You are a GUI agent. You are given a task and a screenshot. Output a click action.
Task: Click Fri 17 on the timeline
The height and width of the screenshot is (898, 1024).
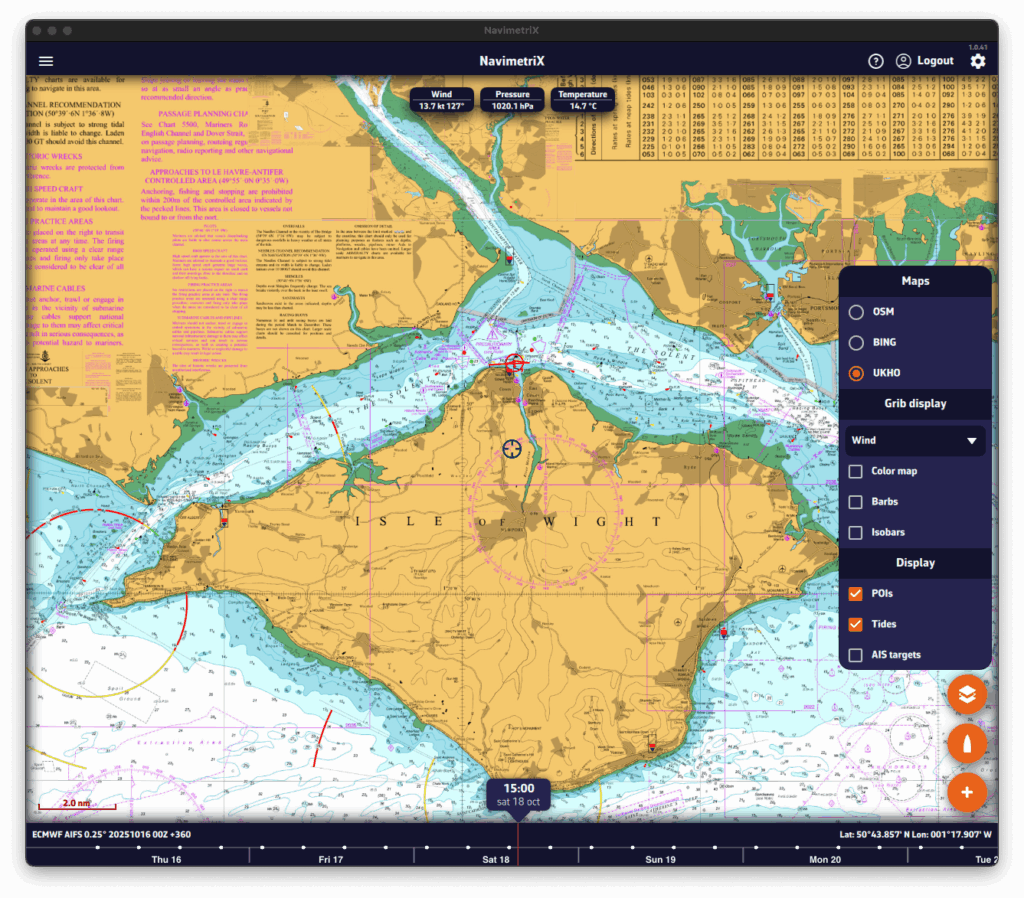tap(331, 860)
